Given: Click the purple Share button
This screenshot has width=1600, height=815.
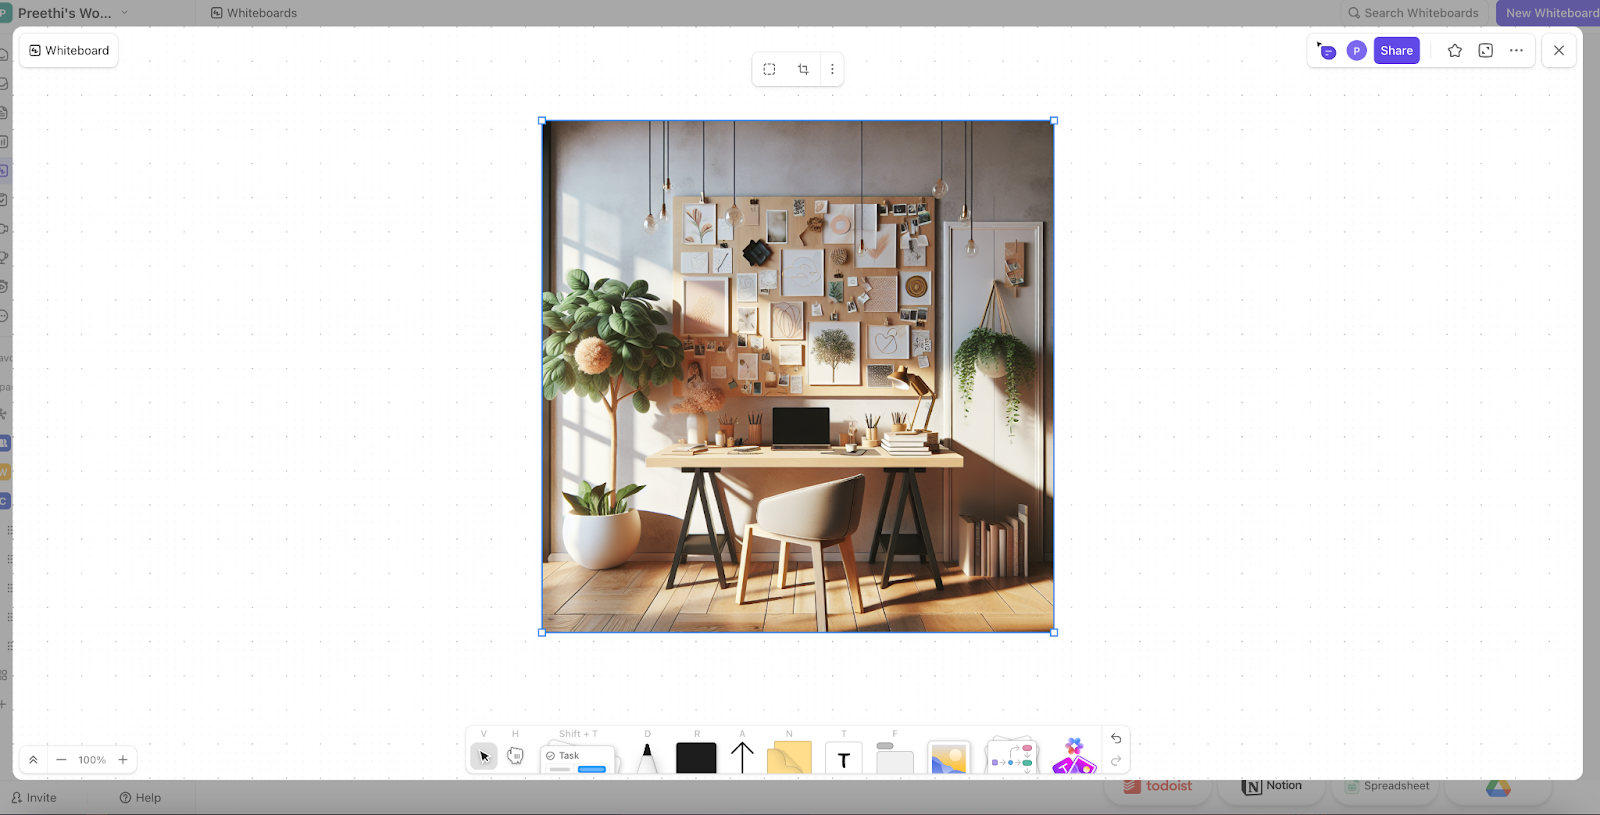Looking at the screenshot, I should (x=1396, y=51).
